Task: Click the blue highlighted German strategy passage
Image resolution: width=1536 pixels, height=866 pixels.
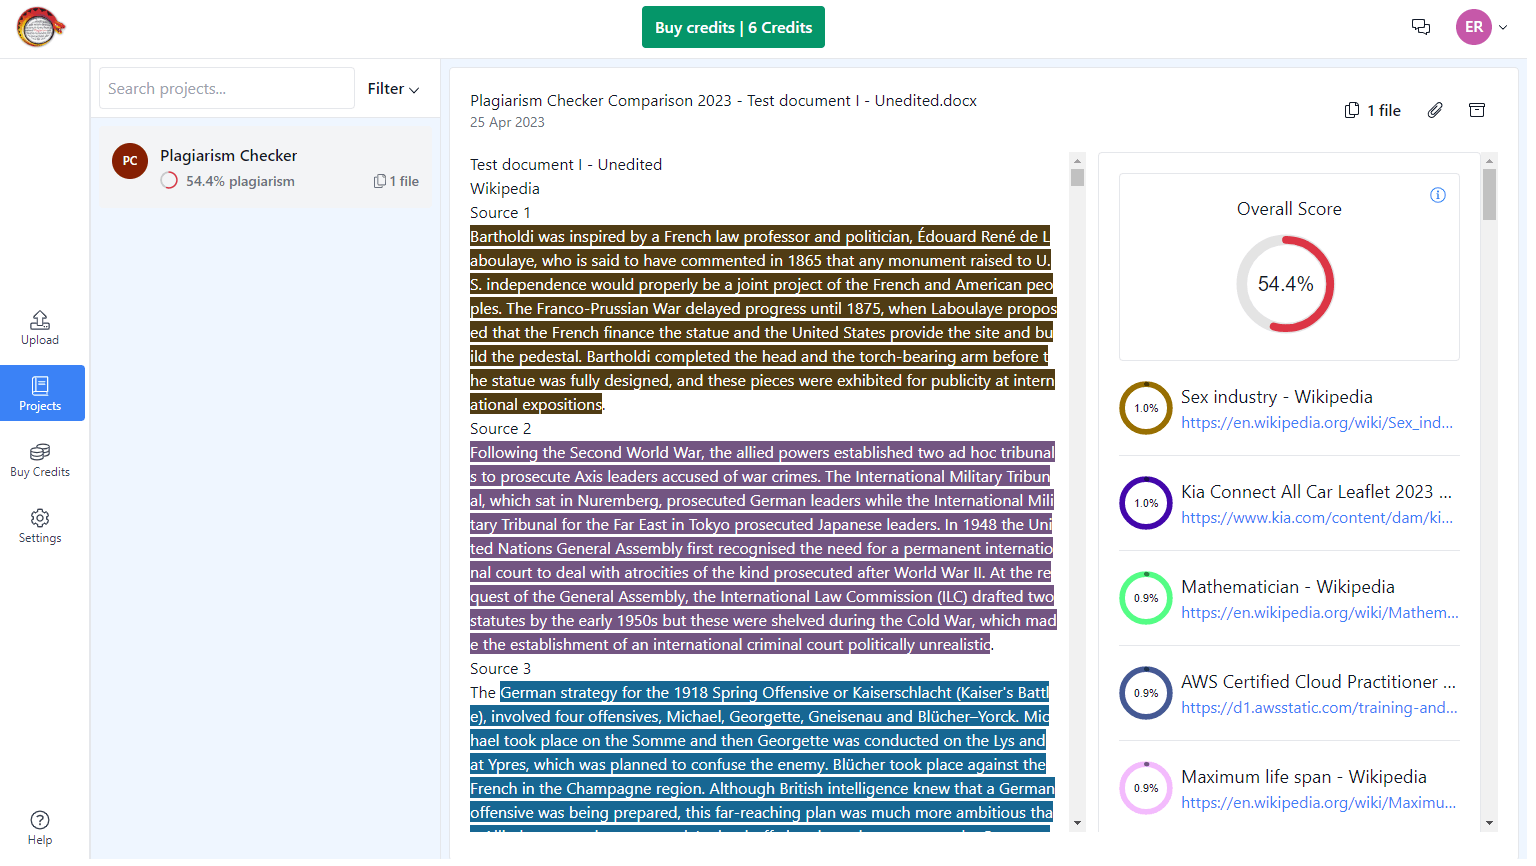Action: click(762, 757)
